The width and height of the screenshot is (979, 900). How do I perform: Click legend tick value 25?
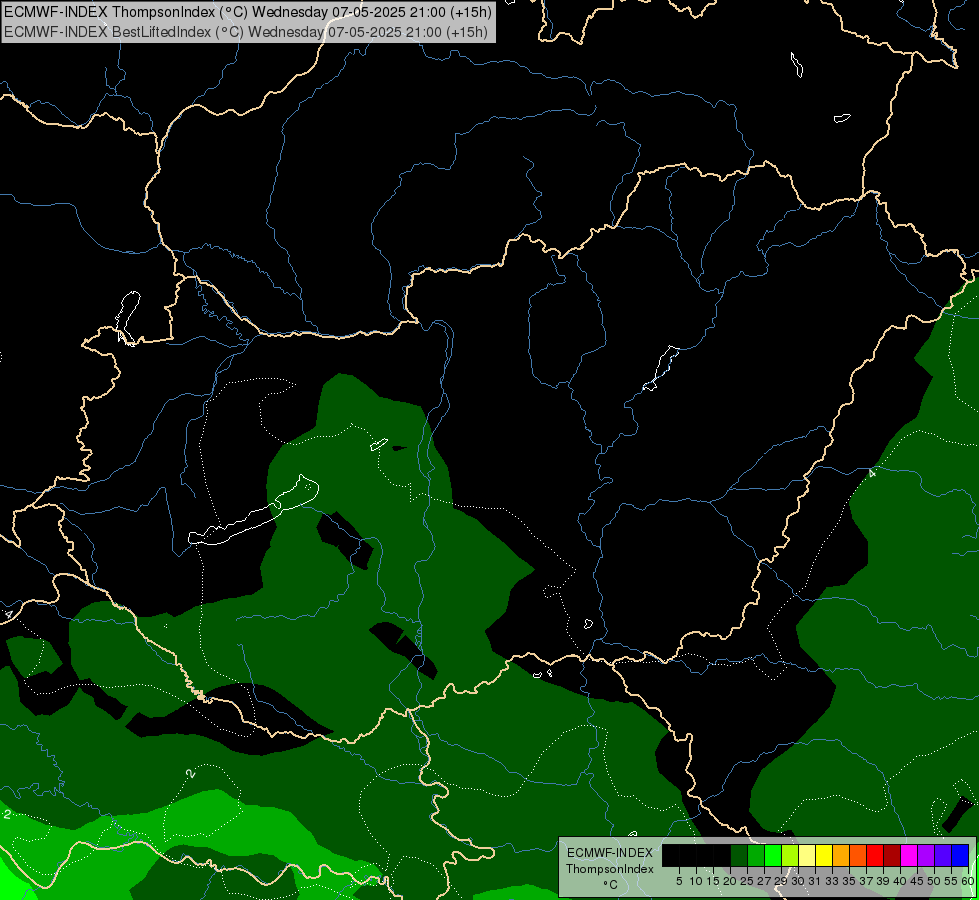pyautogui.click(x=747, y=881)
